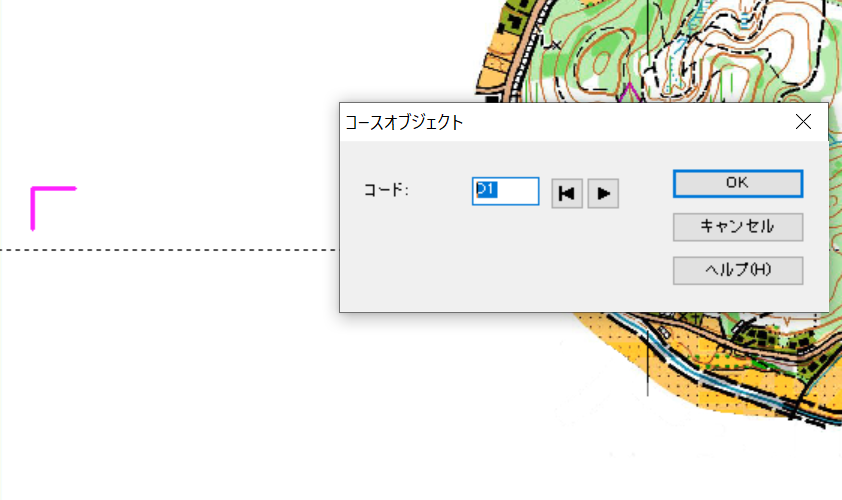842x500 pixels.
Task: Select the purple start triangle on the map
Action: (629, 93)
